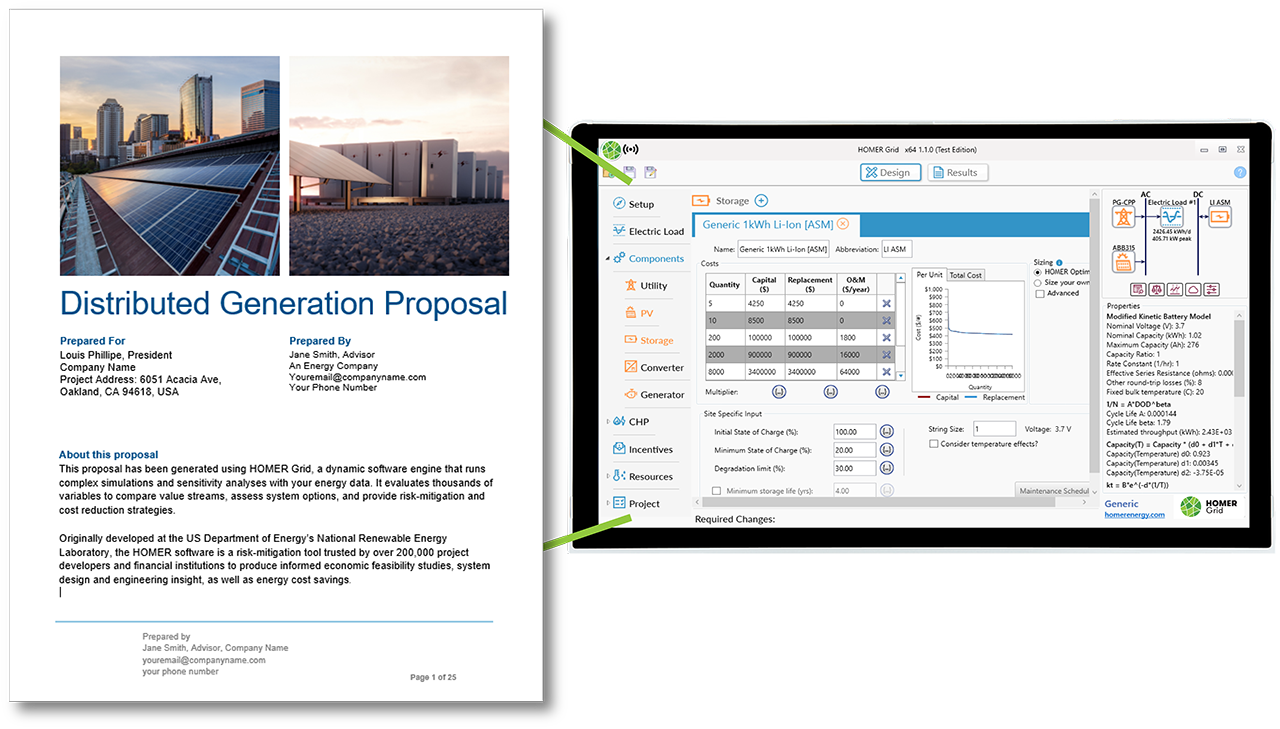Expand the Resources section

click(608, 476)
